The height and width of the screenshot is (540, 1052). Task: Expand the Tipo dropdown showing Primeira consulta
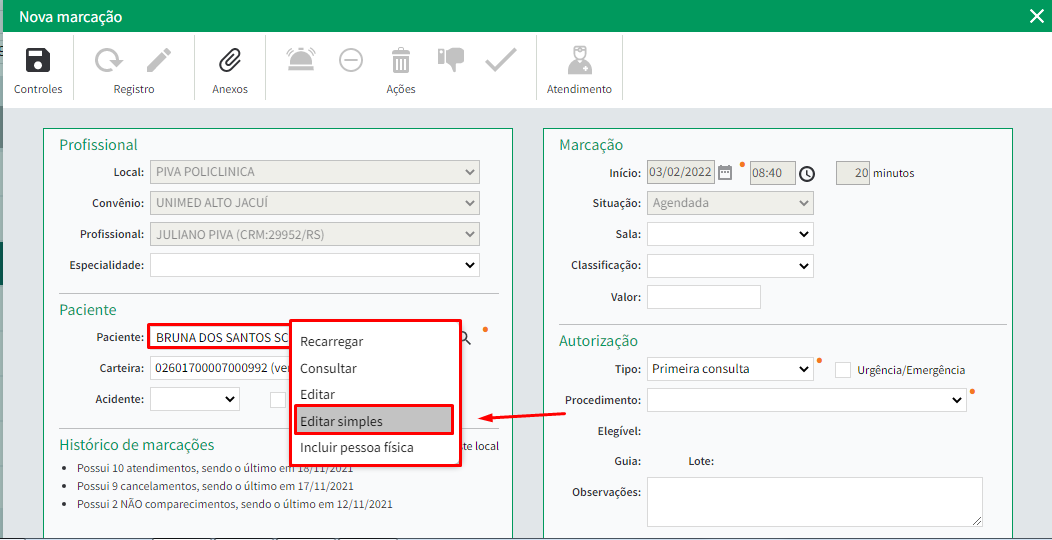coord(730,369)
